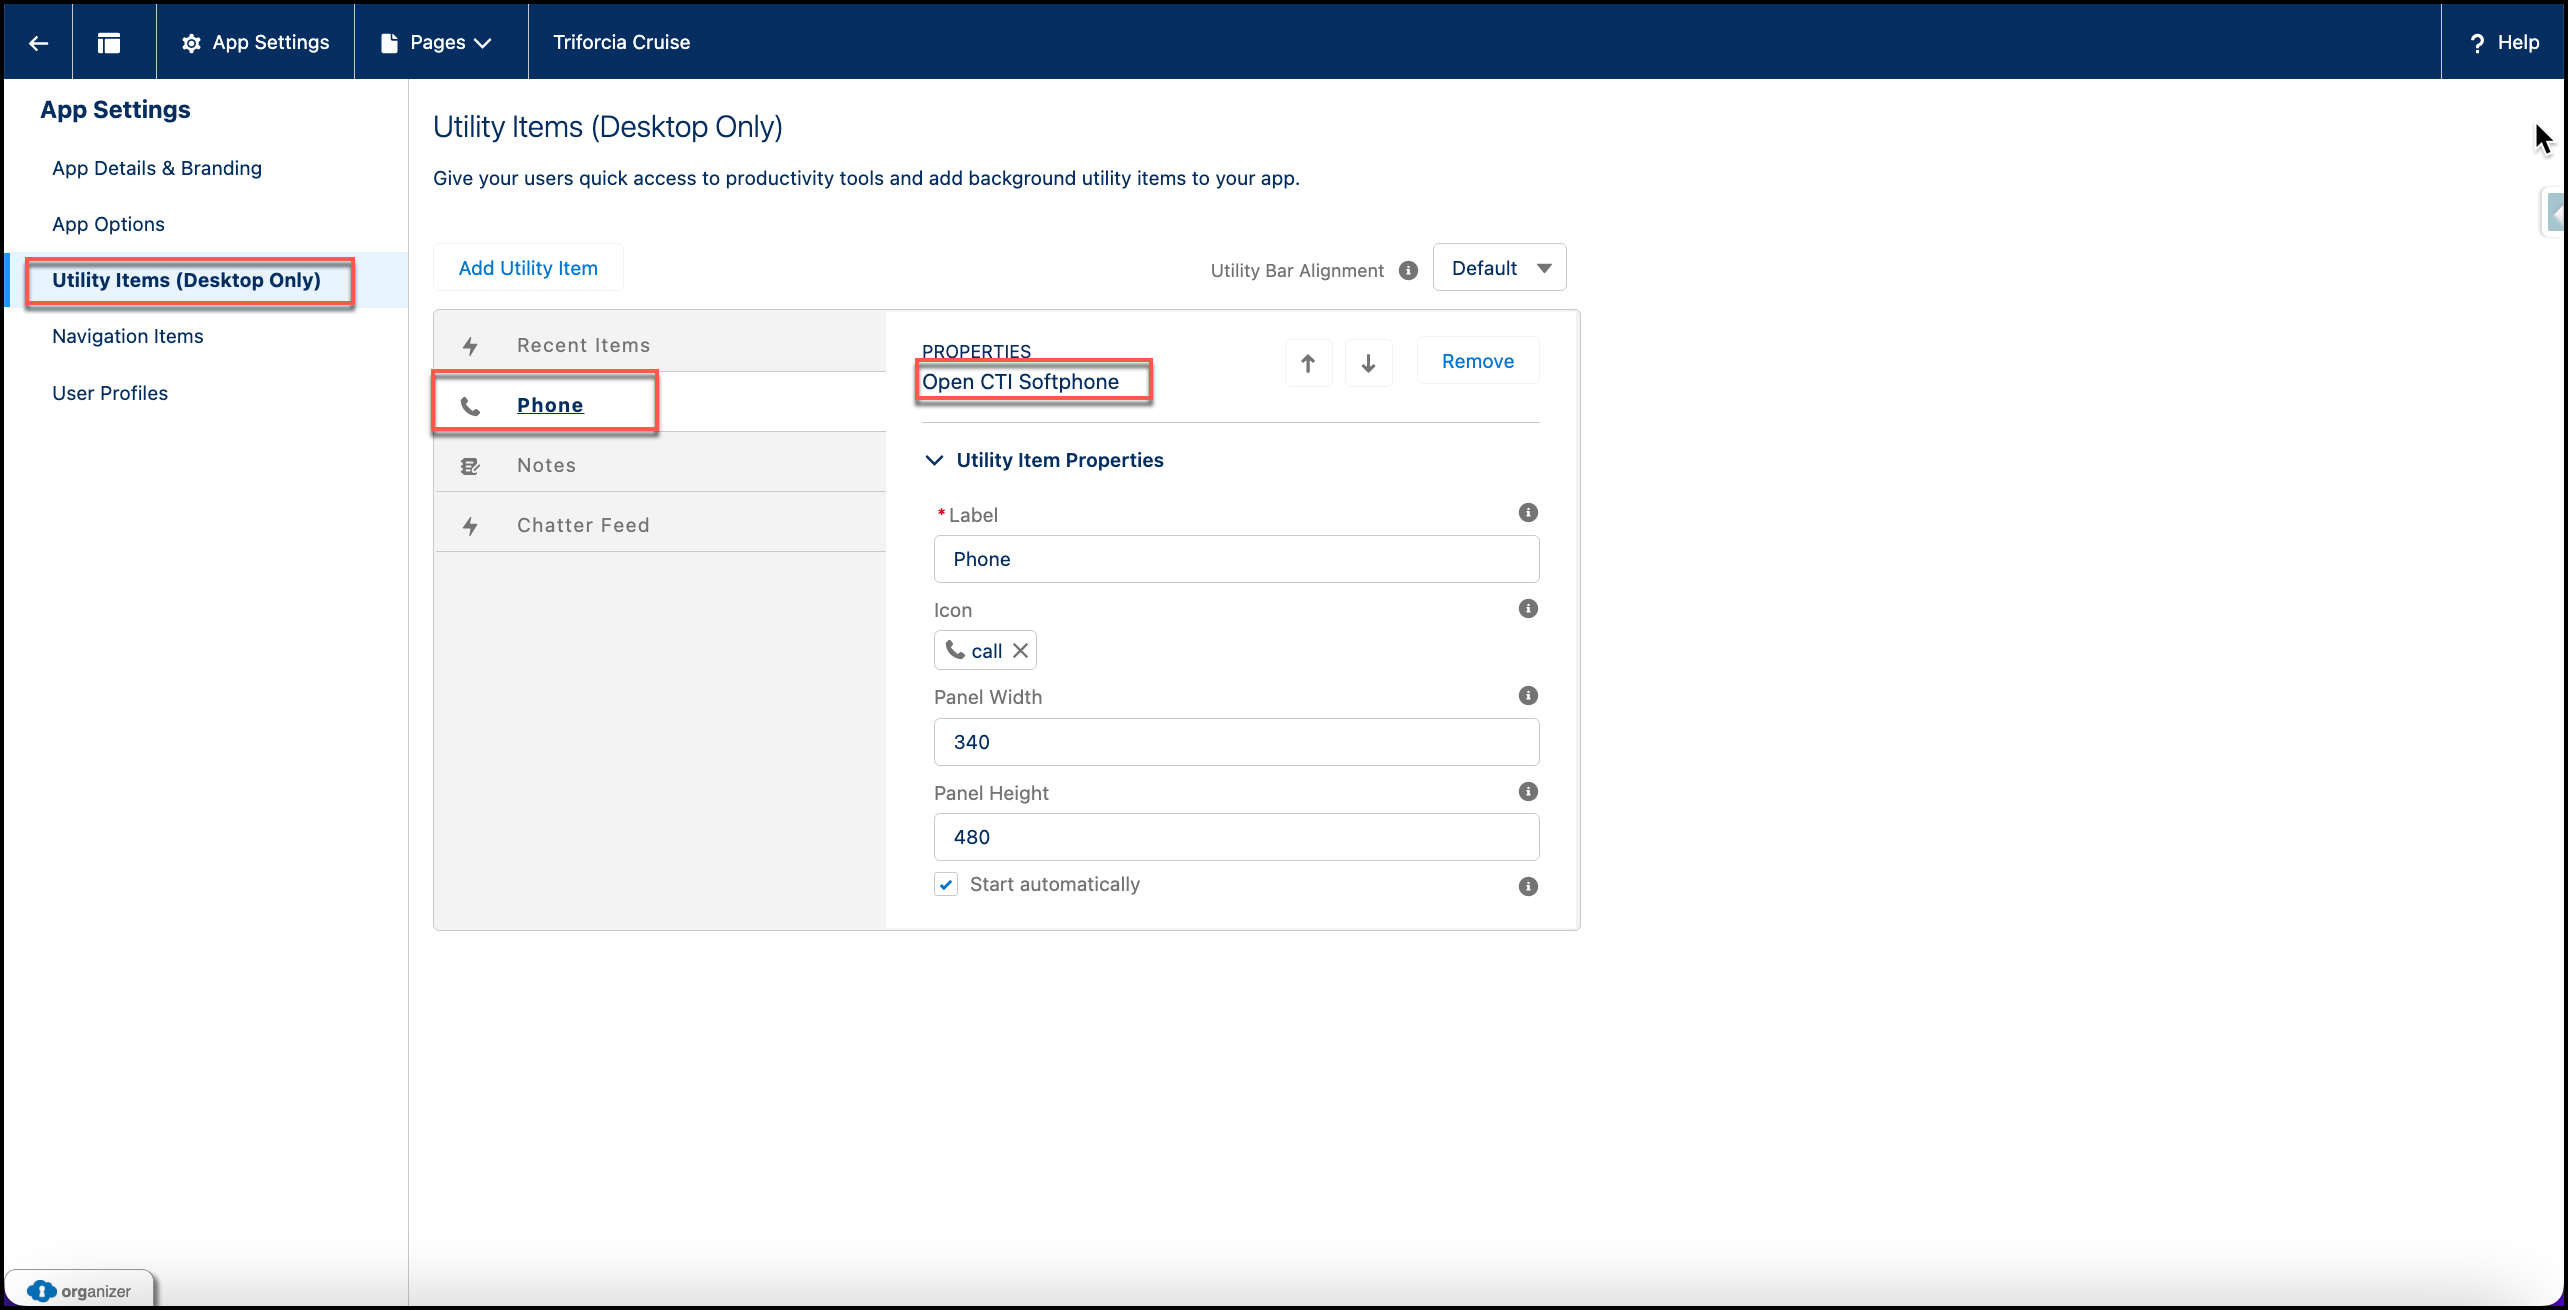Viewport: 2568px width, 1310px height.
Task: Open the Utility Bar Alignment dropdown
Action: 1499,268
